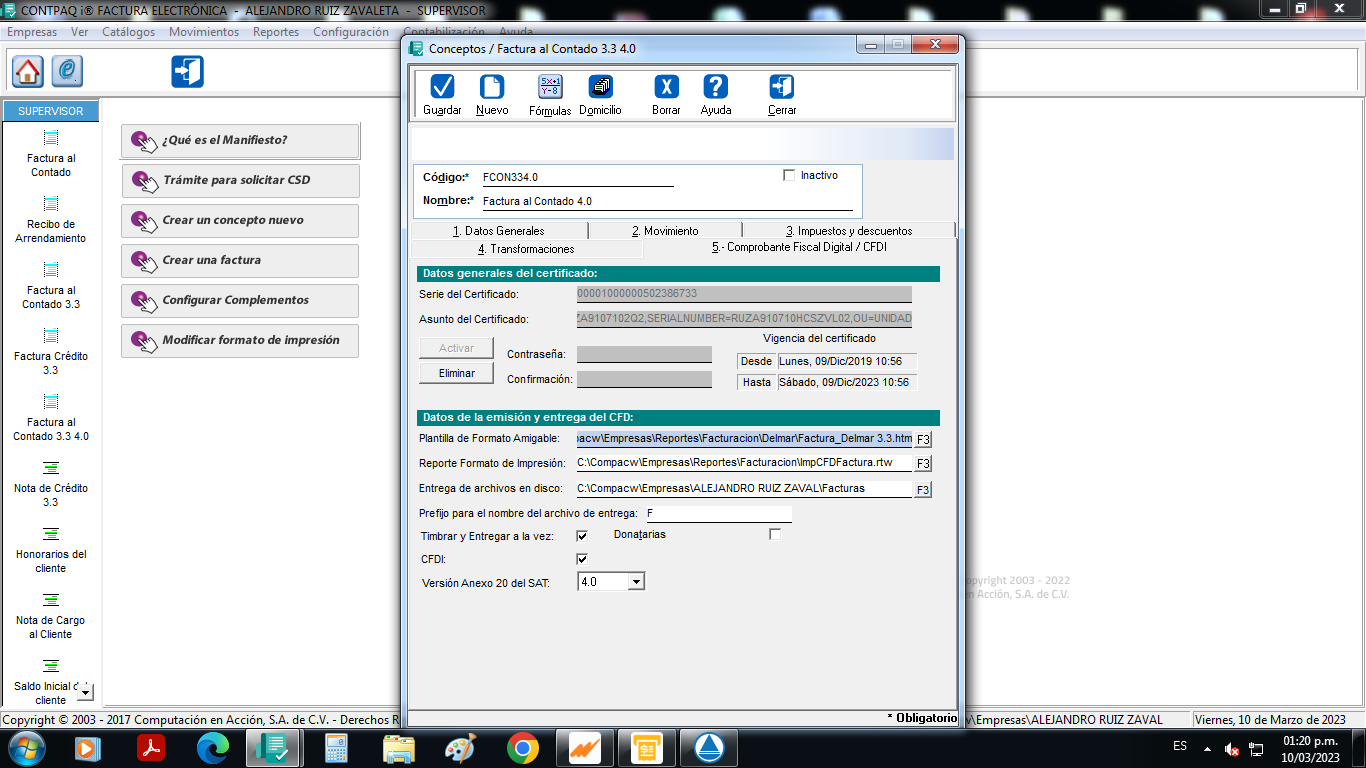The image size is (1366, 768).
Task: Open Plantilla de Formato Amigable F3 lookup
Action: coord(923,439)
